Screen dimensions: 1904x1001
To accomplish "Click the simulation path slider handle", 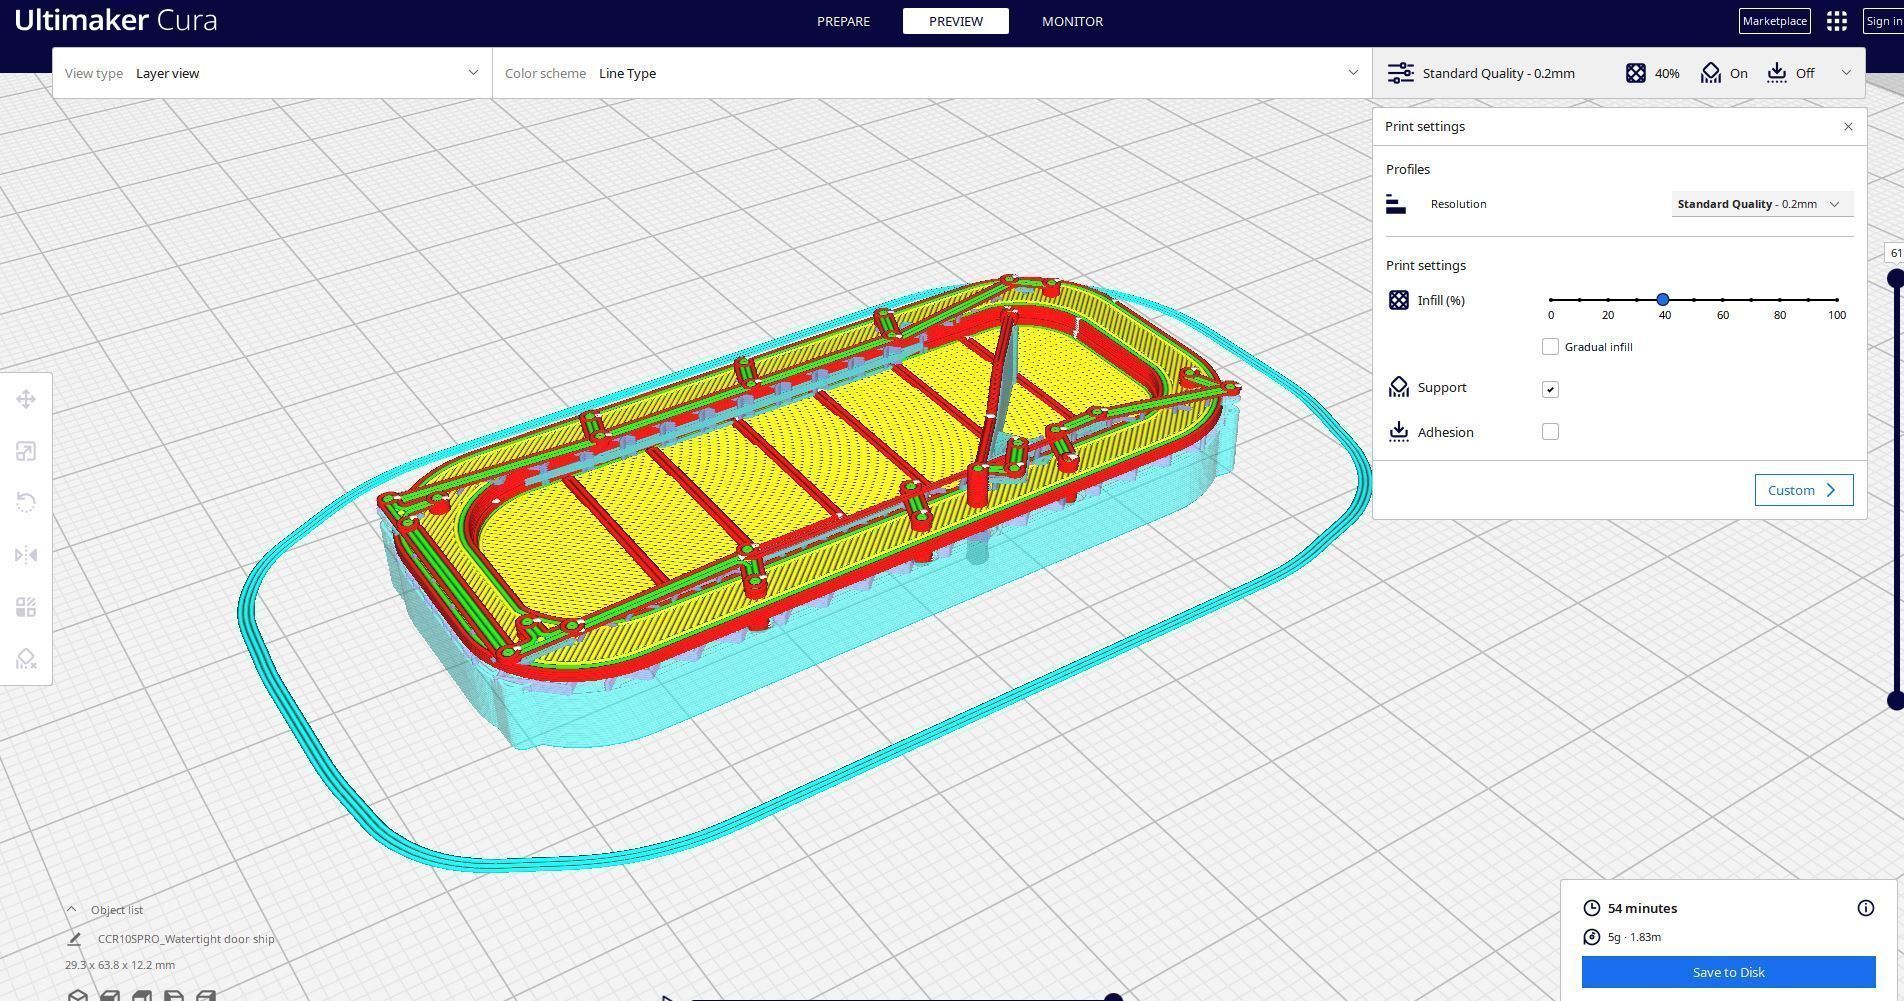I will pyautogui.click(x=1112, y=997).
